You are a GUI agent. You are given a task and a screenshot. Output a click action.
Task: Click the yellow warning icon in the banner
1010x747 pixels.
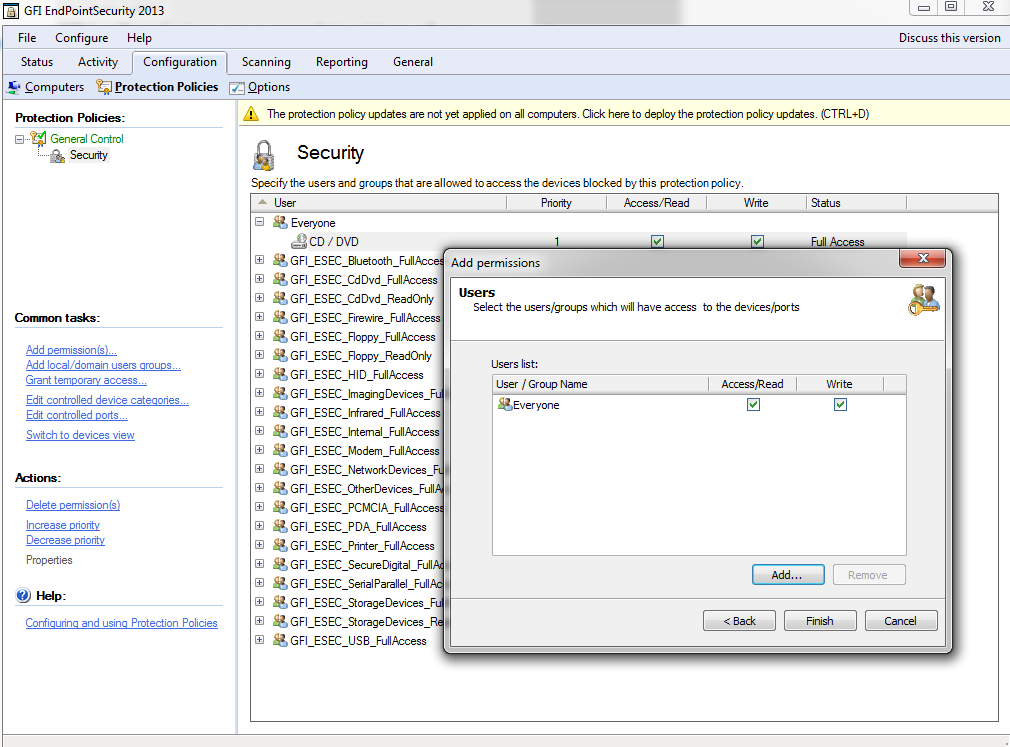click(250, 115)
